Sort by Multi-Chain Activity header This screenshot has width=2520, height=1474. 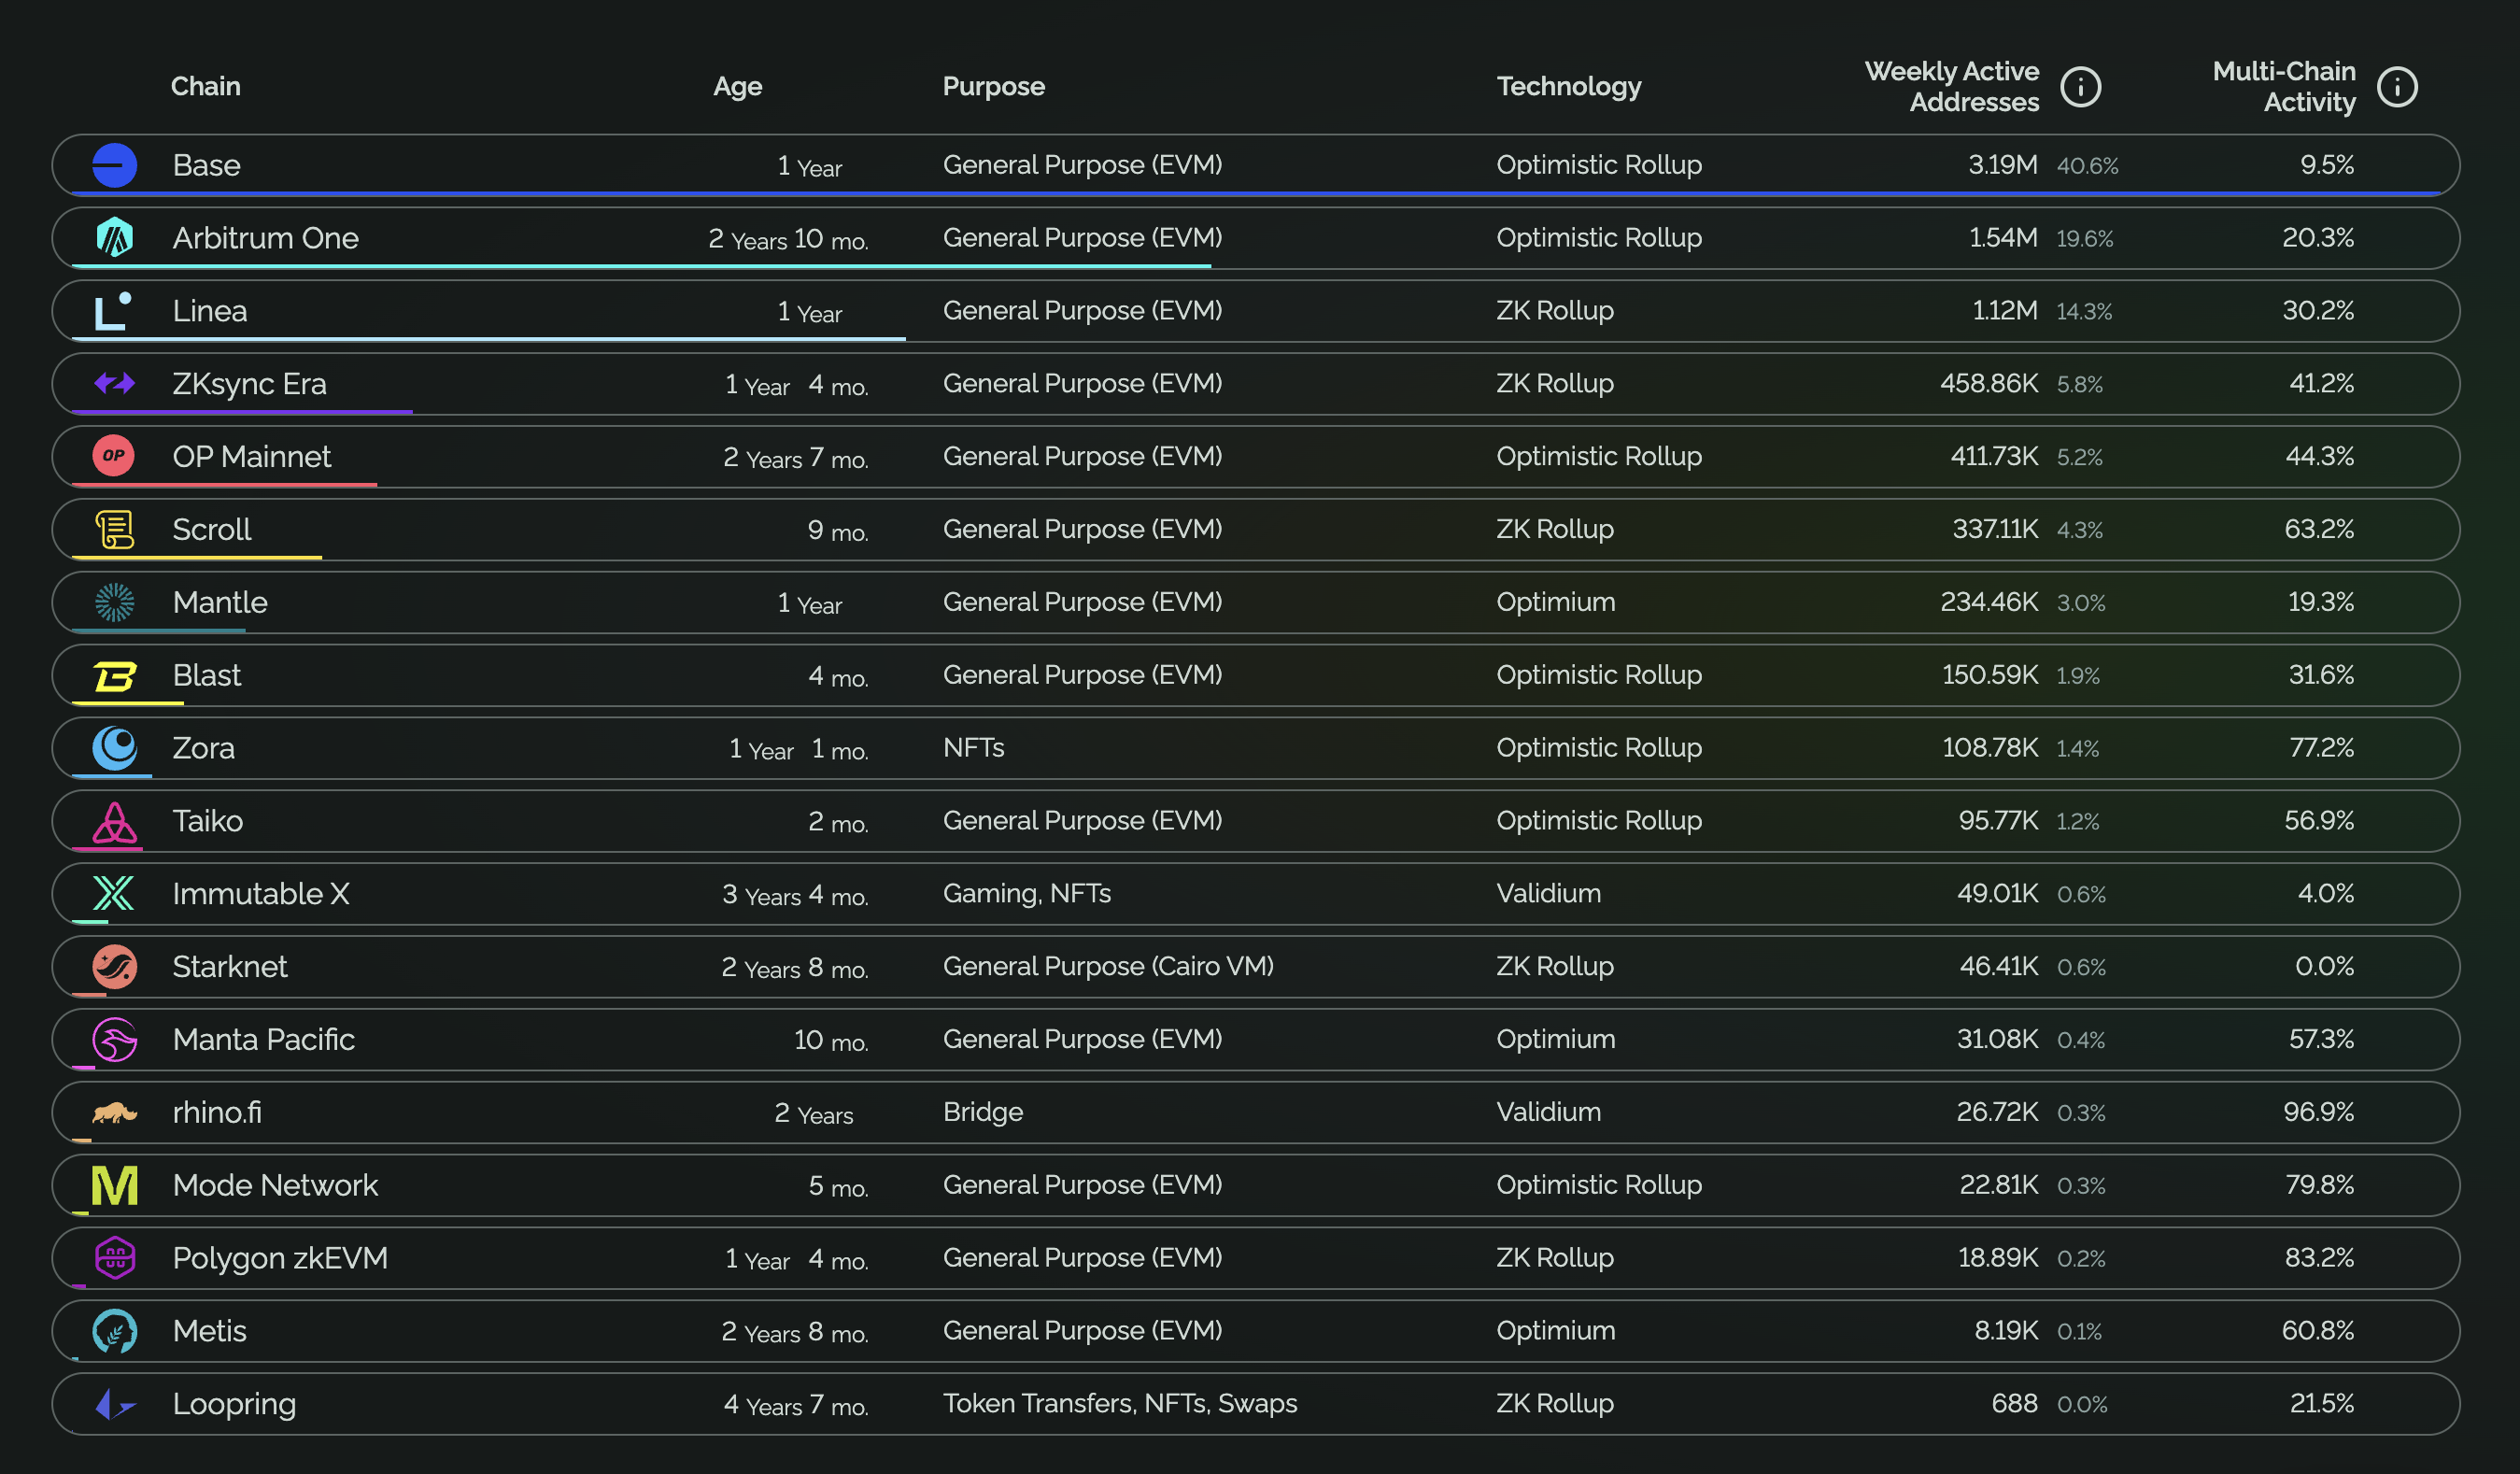click(2284, 87)
